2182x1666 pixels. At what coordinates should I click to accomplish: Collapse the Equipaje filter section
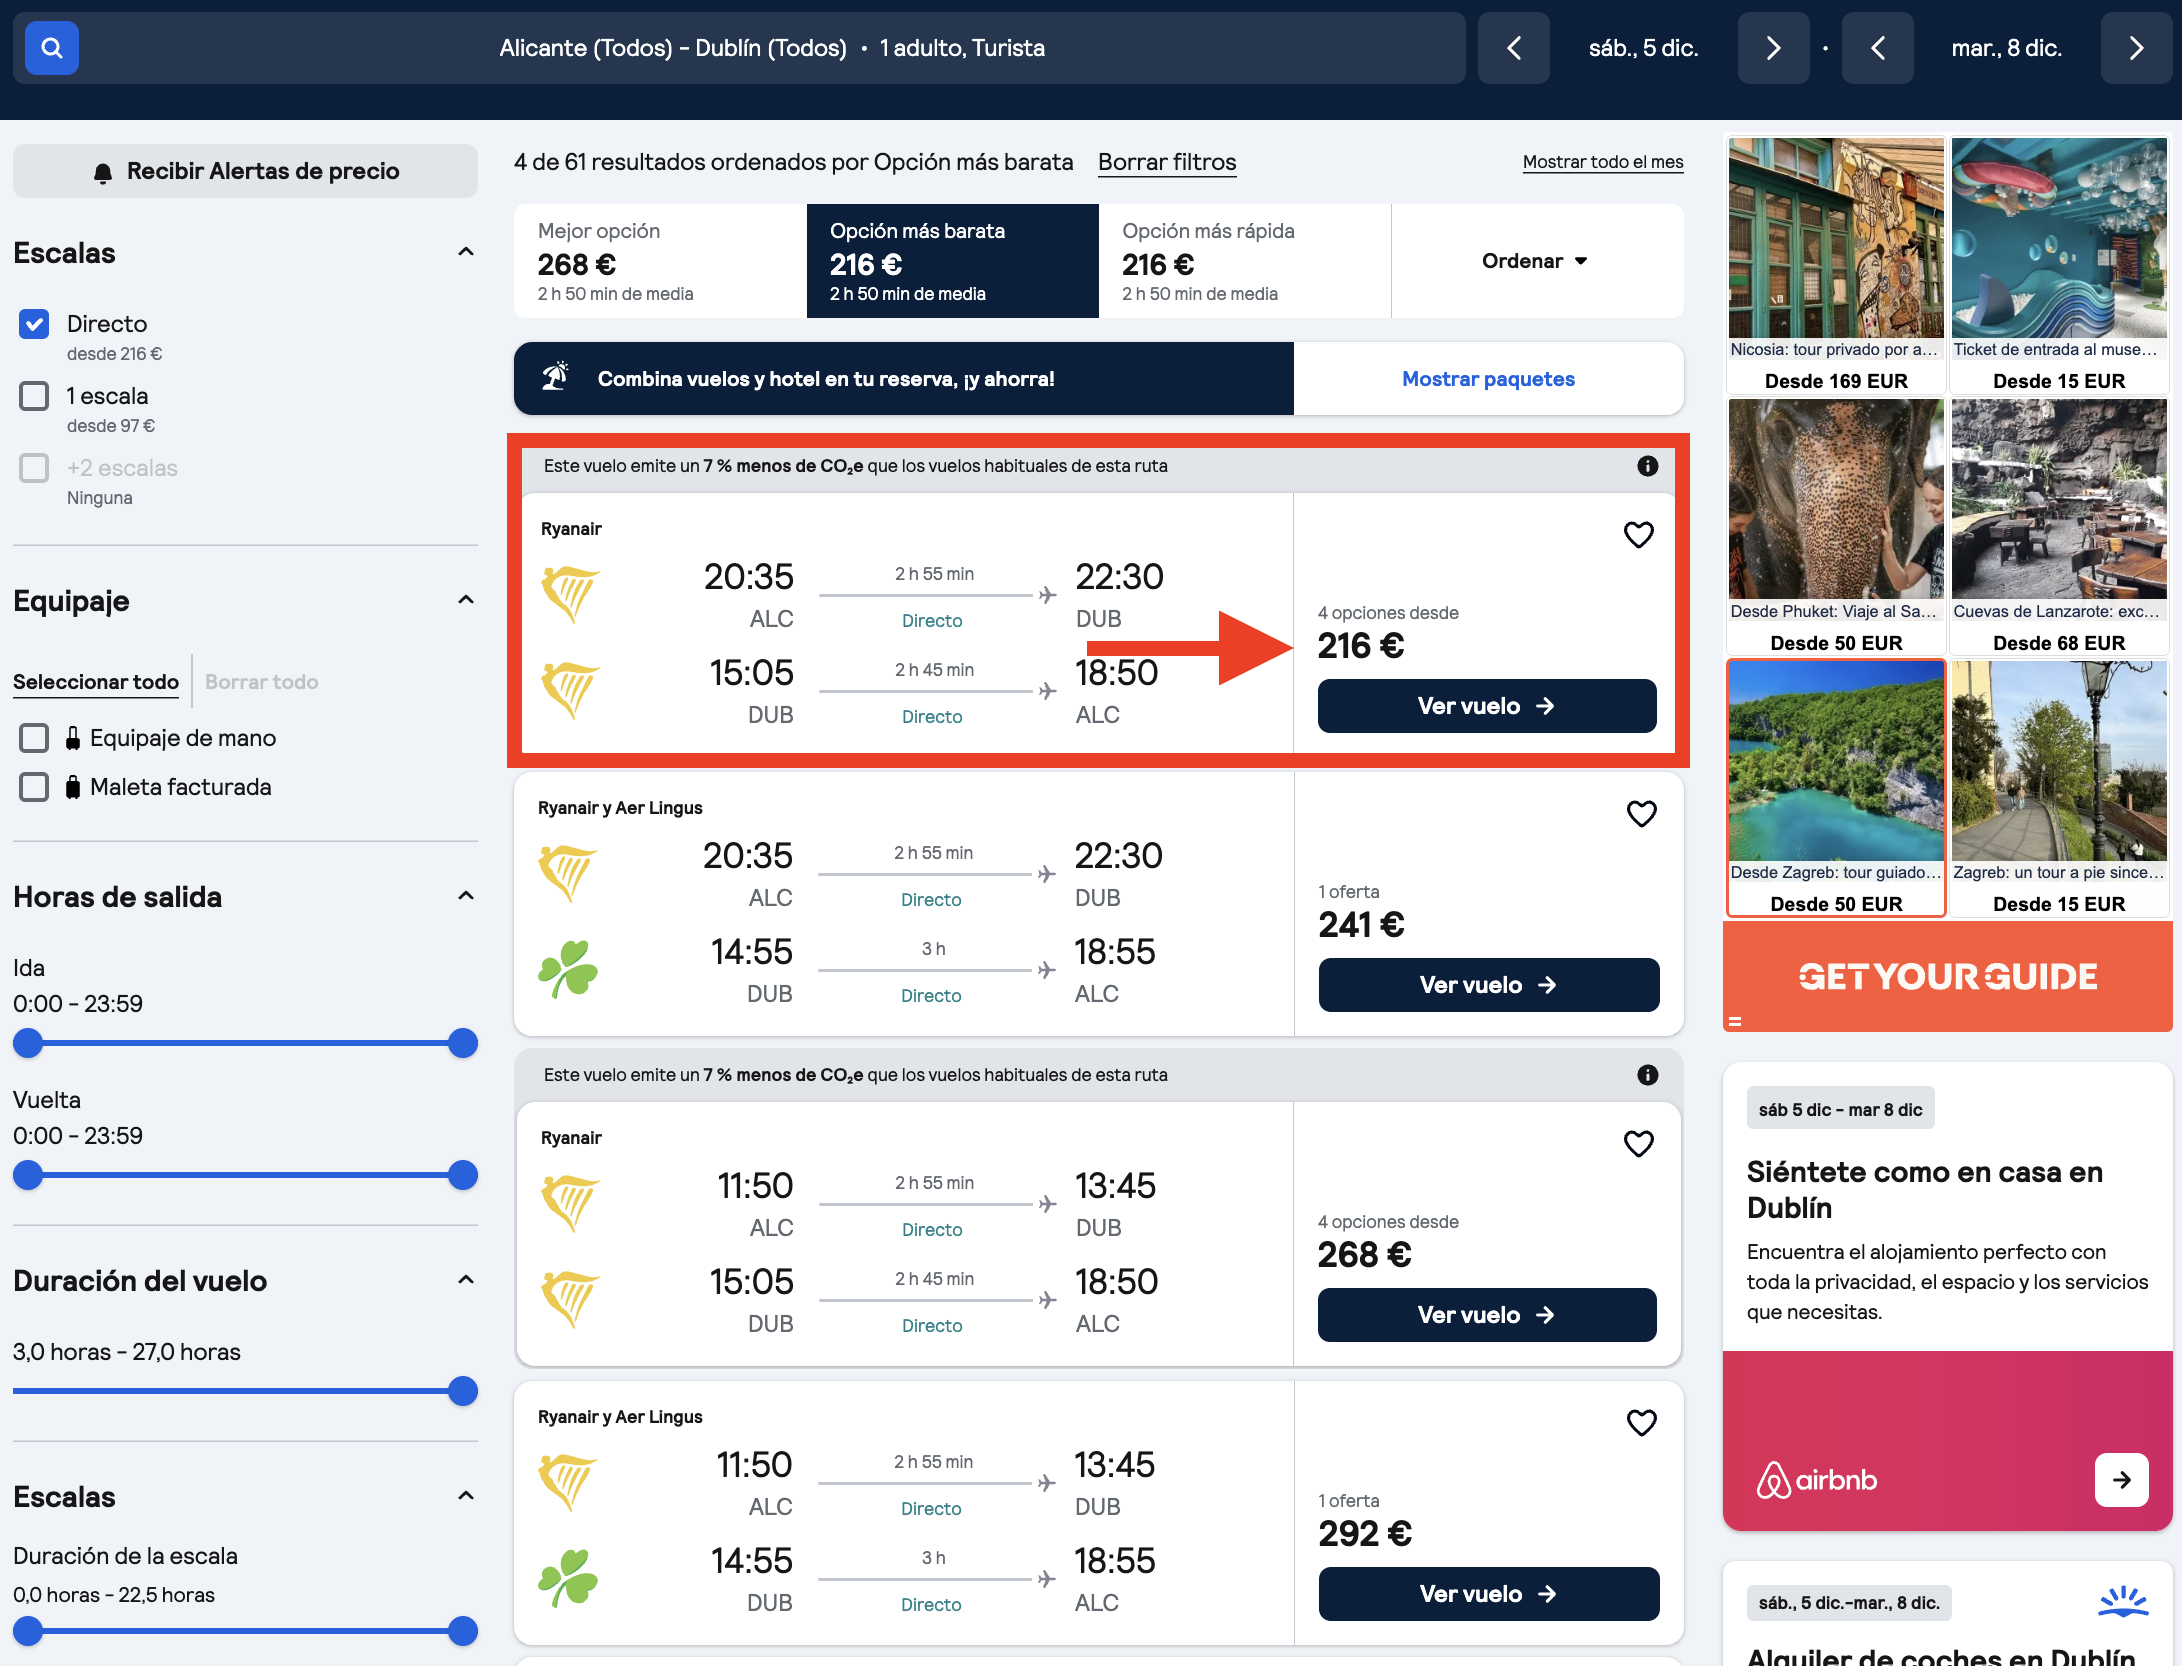click(465, 600)
